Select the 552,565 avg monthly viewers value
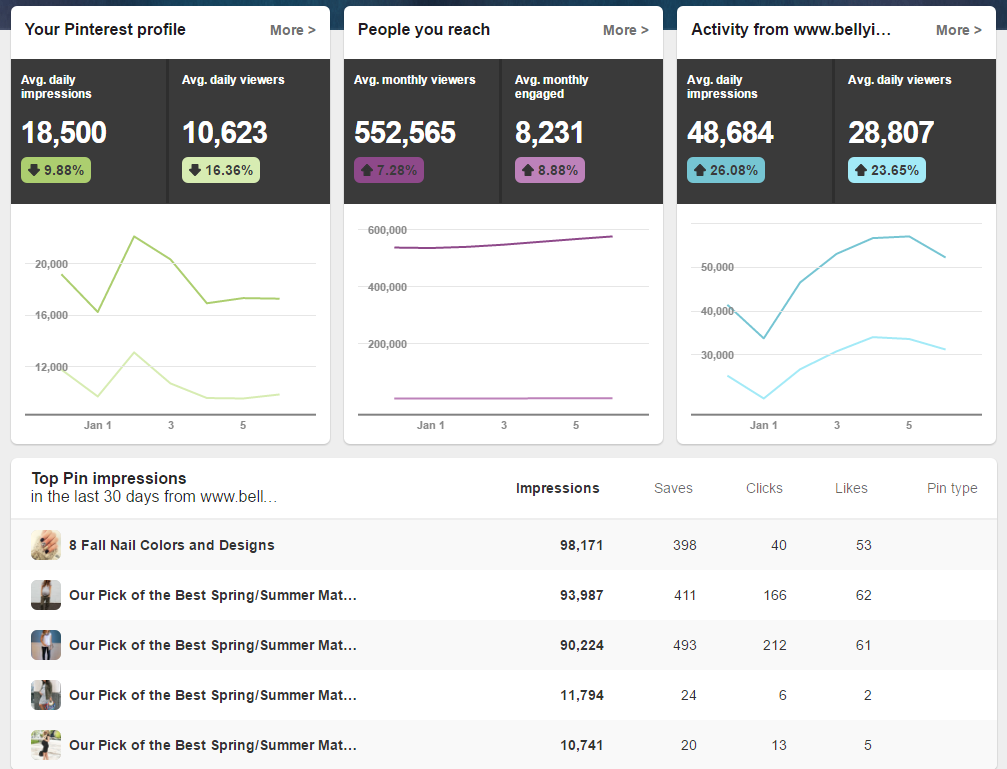This screenshot has width=1007, height=769. click(405, 133)
